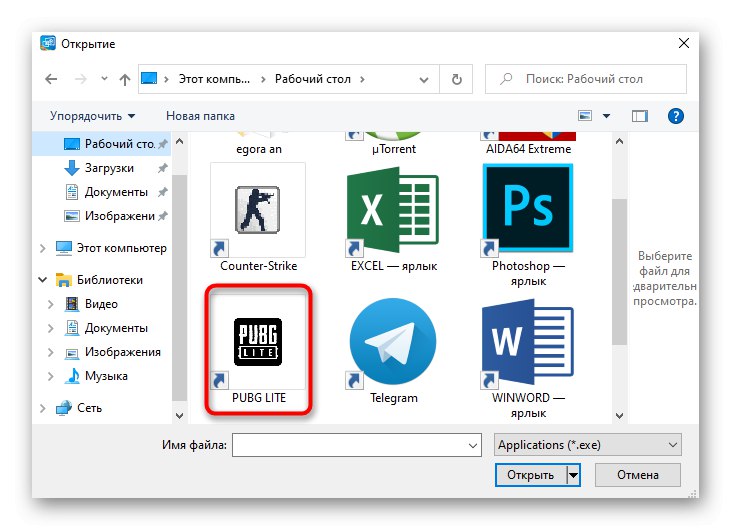Image resolution: width=731 pixels, height=530 pixels.
Task: Click the file list scrollbar thumb
Action: [x=619, y=271]
